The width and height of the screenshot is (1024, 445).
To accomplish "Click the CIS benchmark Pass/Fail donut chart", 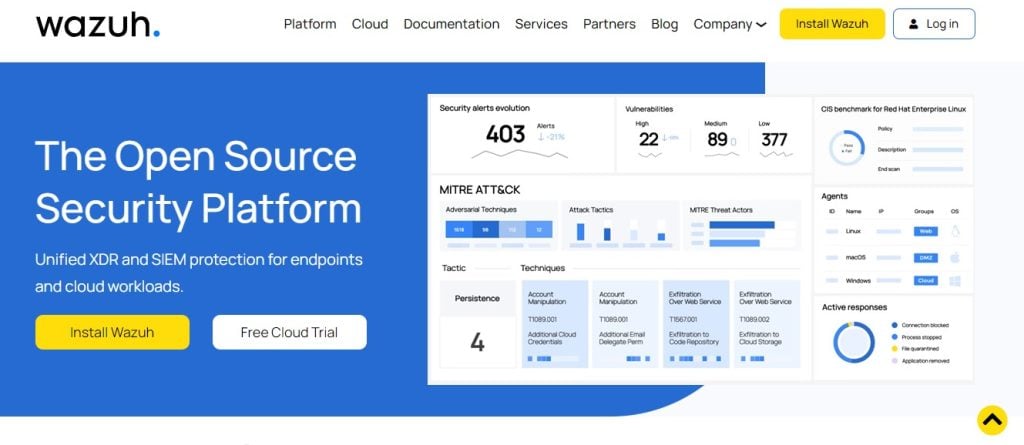I will (x=846, y=148).
